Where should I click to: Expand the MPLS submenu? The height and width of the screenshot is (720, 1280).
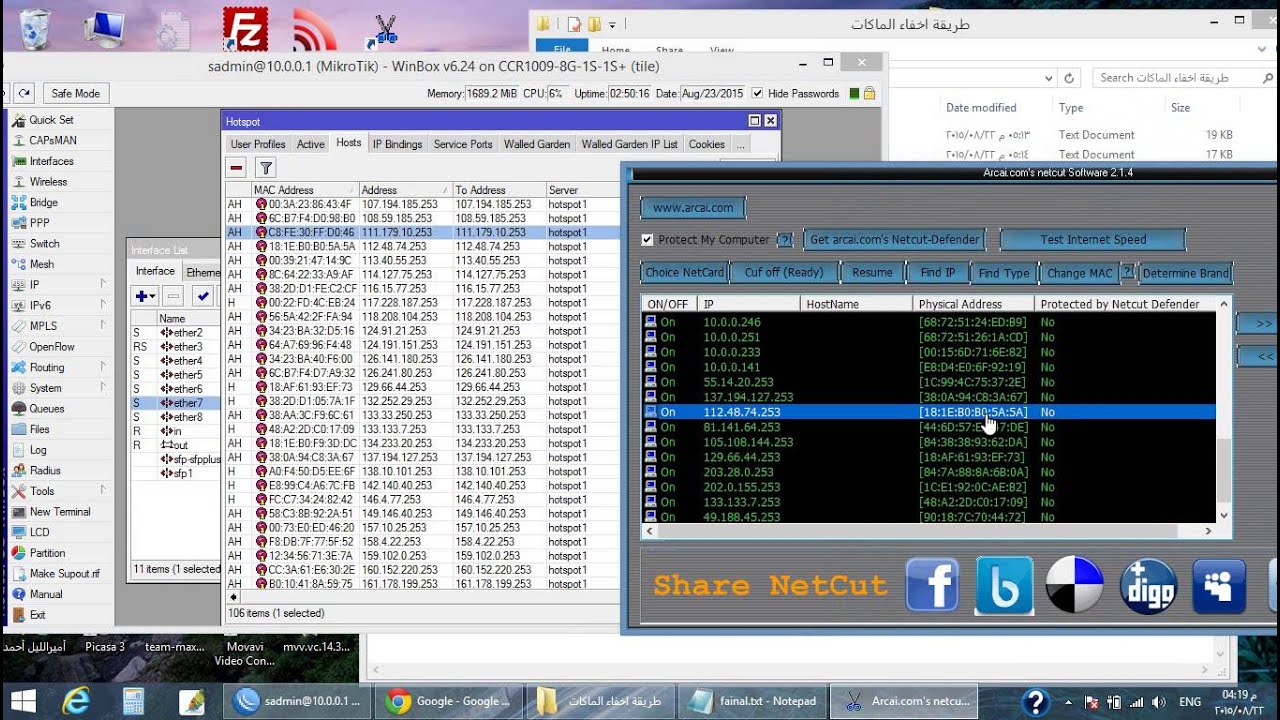point(103,326)
